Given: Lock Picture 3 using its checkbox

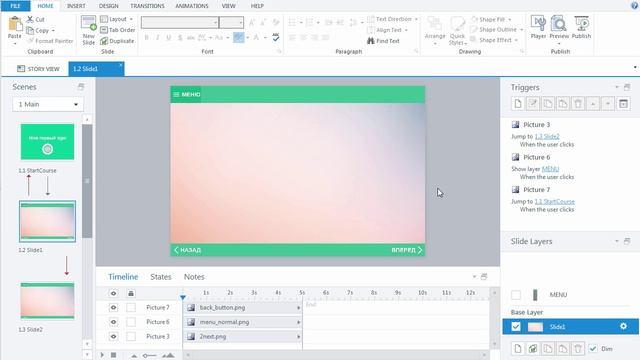Looking at the screenshot, I should [131, 336].
